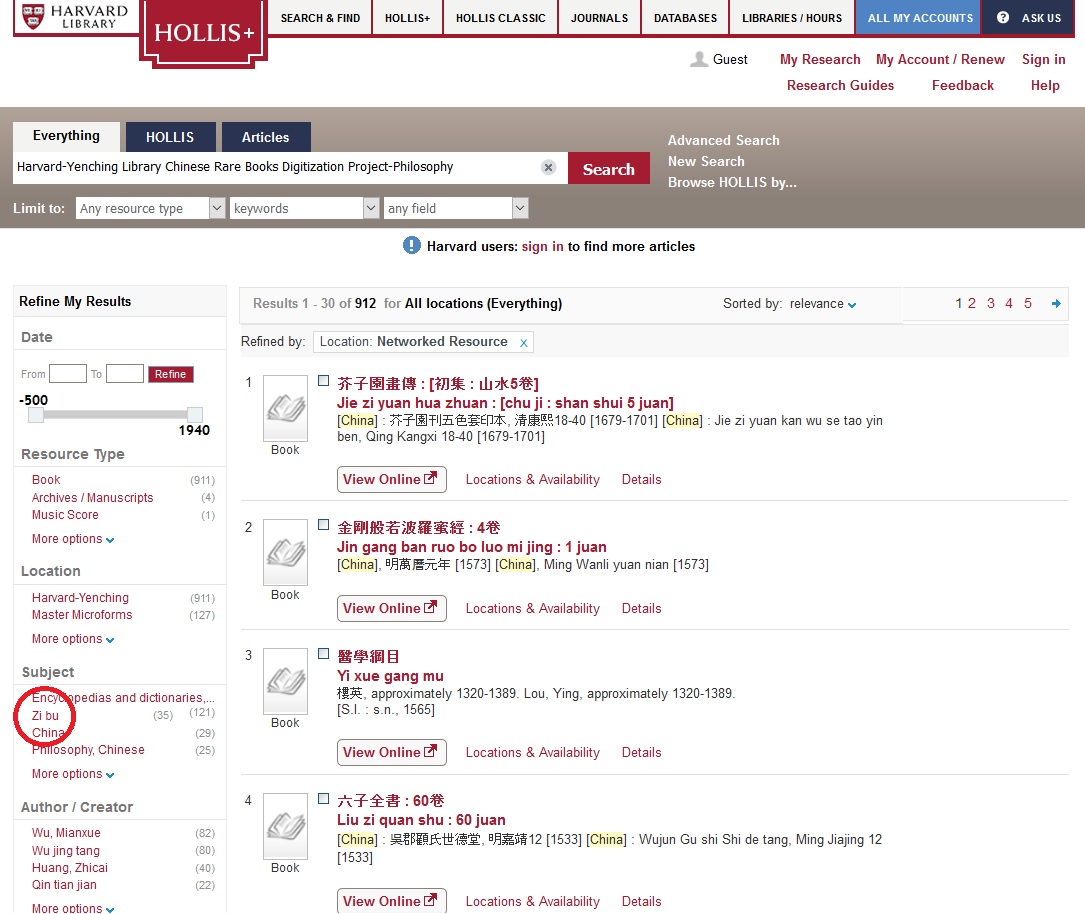1085x914 pixels.
Task: Click Browse HOLLIS by... link
Action: click(732, 183)
